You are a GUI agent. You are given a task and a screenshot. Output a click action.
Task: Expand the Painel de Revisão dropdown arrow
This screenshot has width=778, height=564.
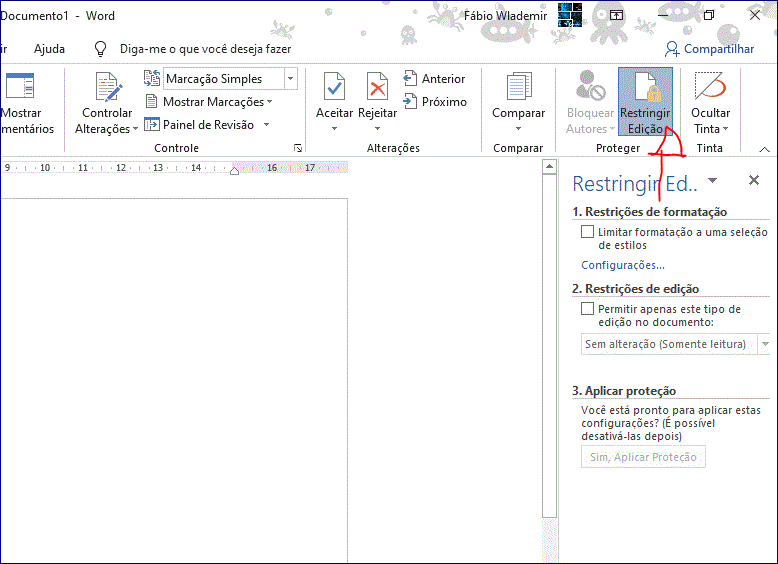pos(266,125)
